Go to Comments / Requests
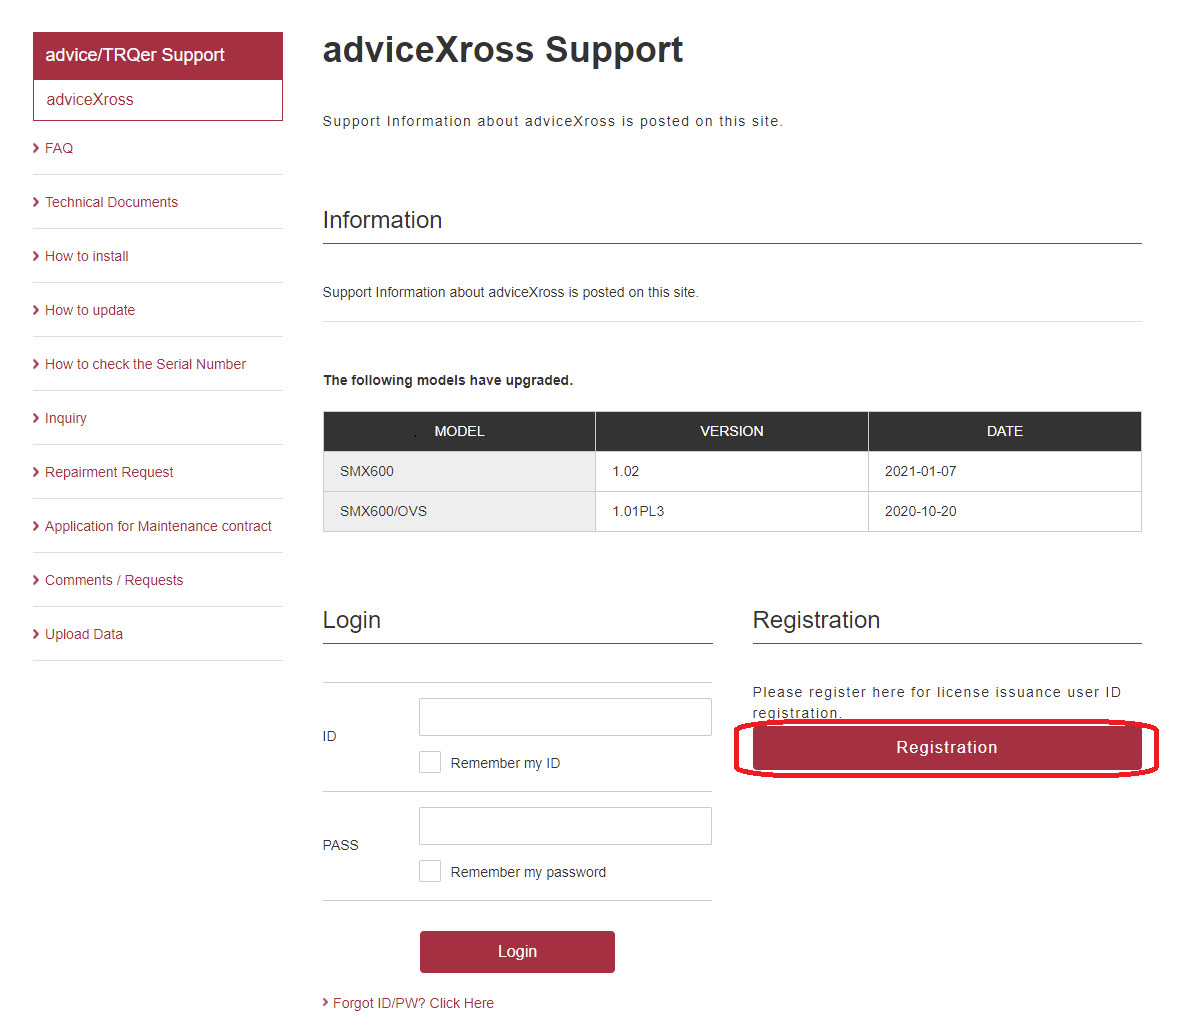This screenshot has width=1186, height=1032. [x=113, y=580]
